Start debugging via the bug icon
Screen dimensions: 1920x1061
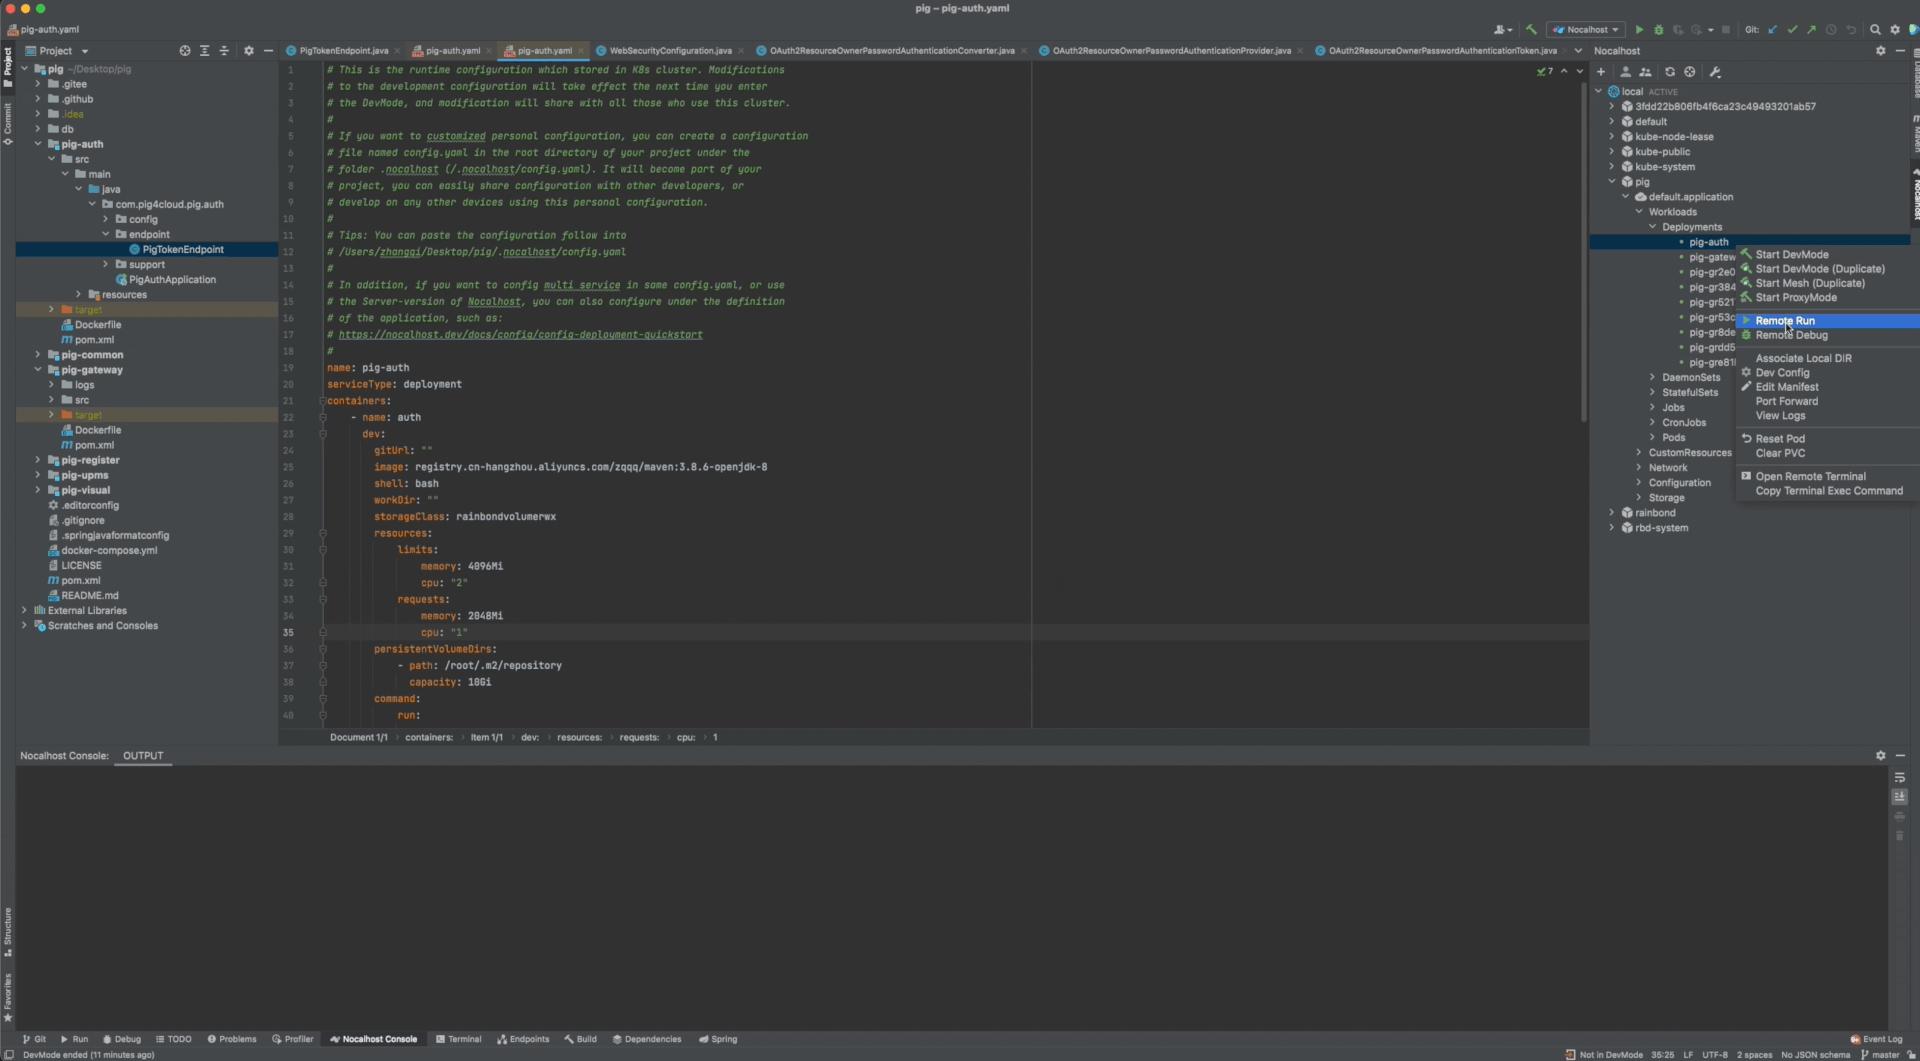pos(1659,29)
